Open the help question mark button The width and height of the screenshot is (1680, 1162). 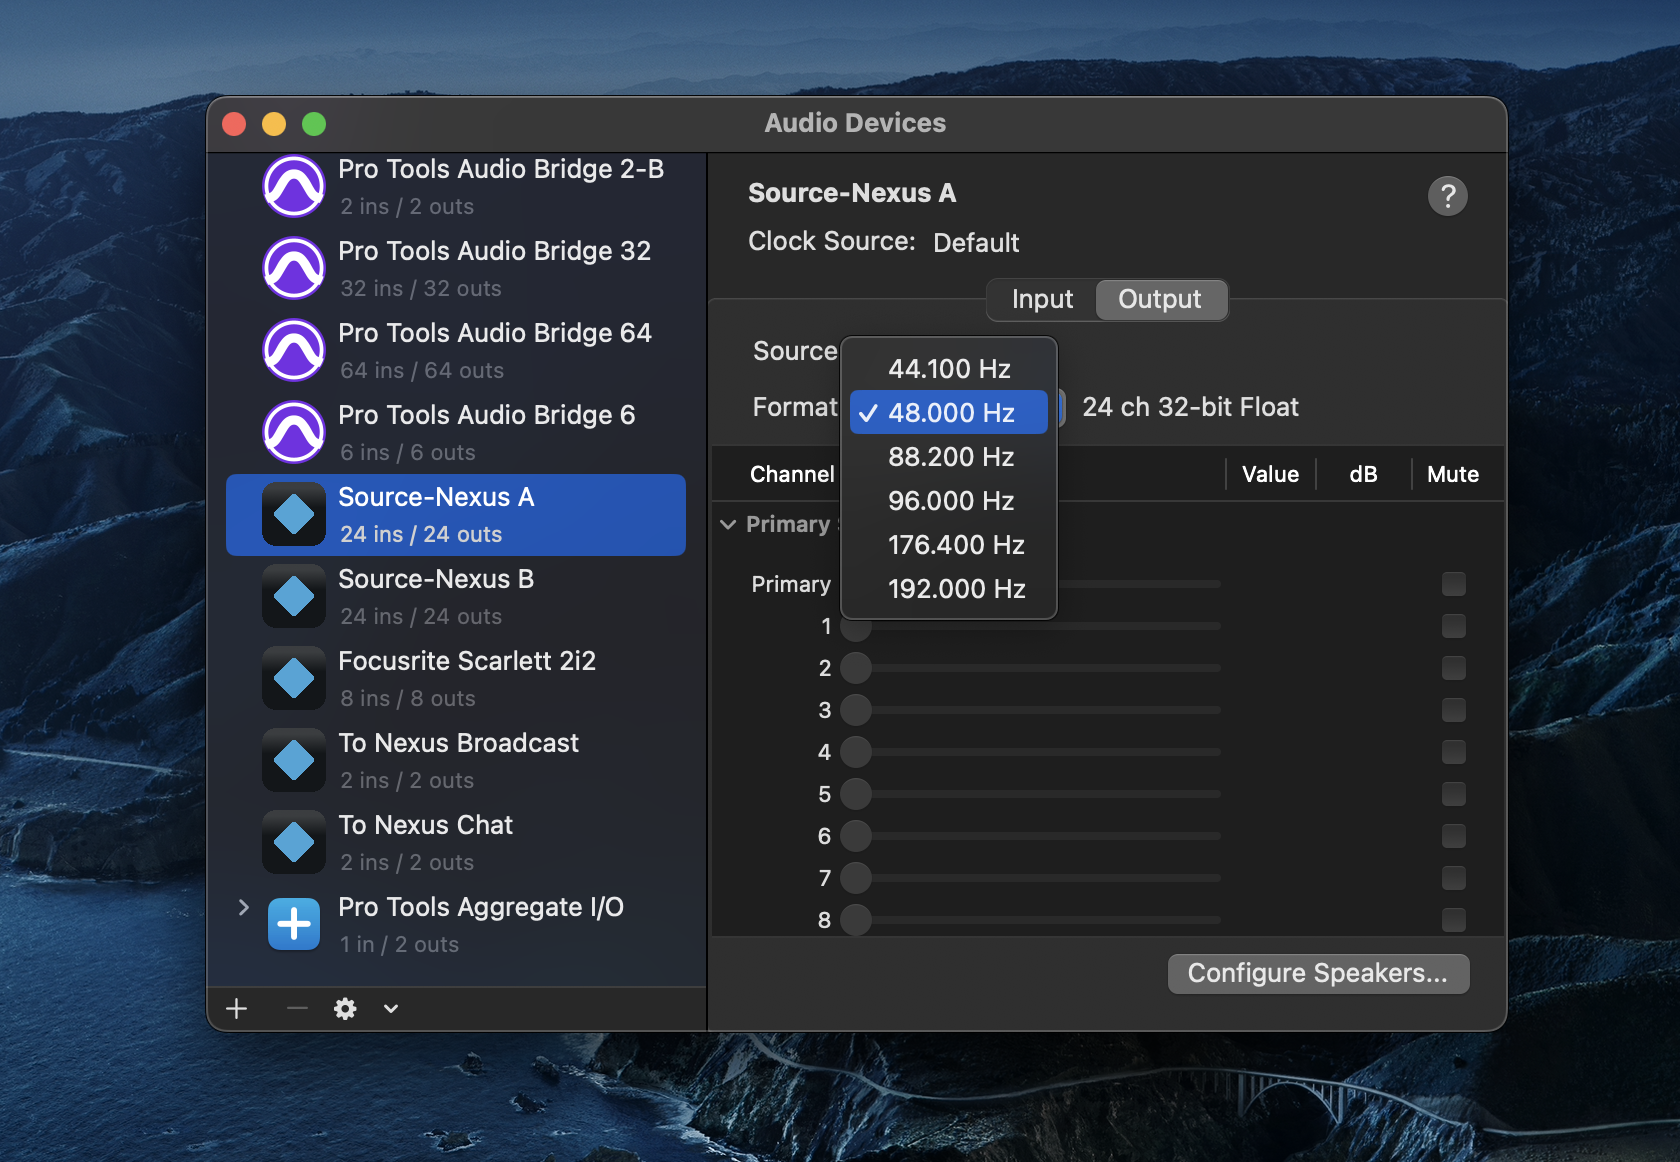[1447, 196]
